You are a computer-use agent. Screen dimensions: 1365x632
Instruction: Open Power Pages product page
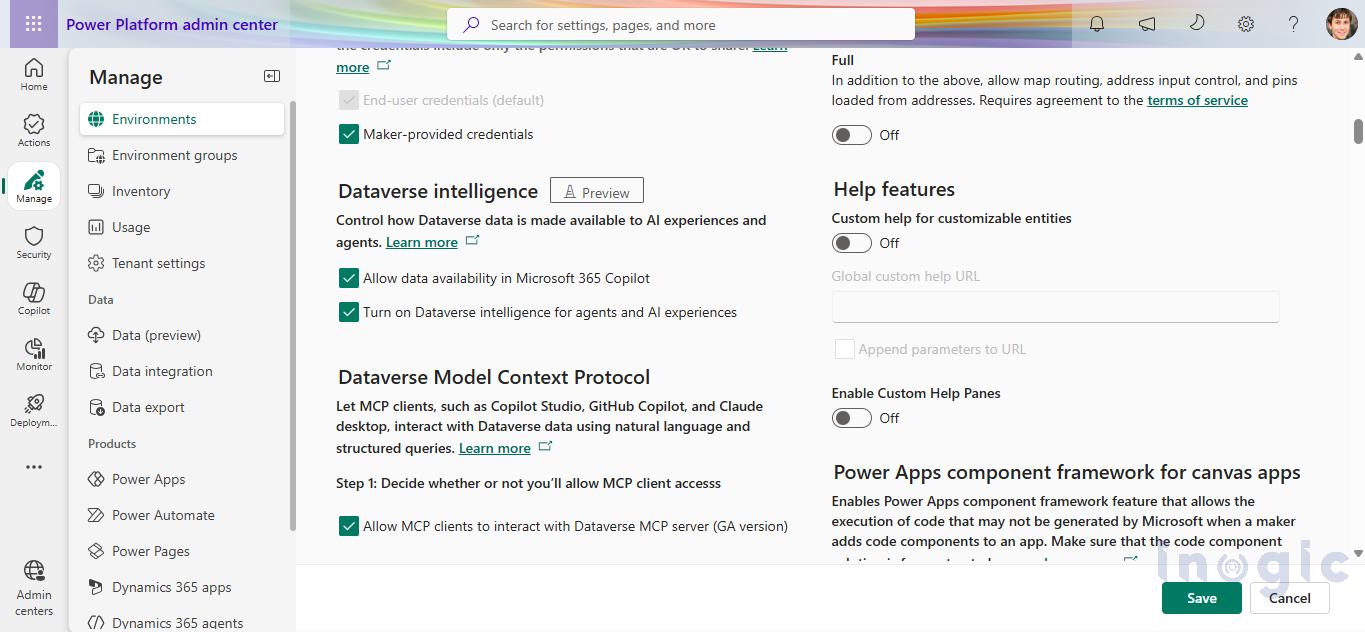point(182,551)
